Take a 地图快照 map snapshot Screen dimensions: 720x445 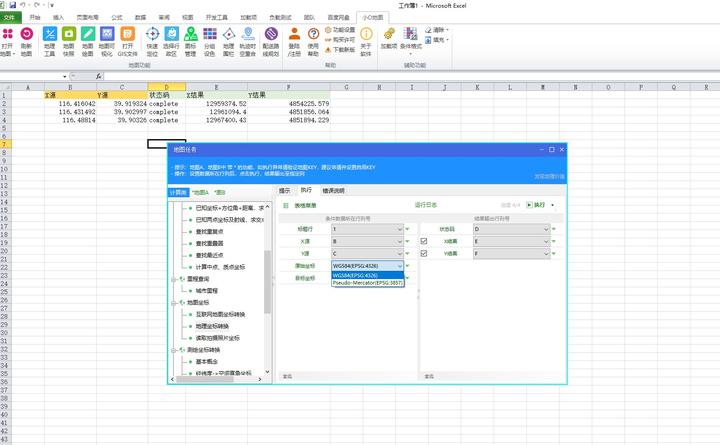click(x=69, y=41)
